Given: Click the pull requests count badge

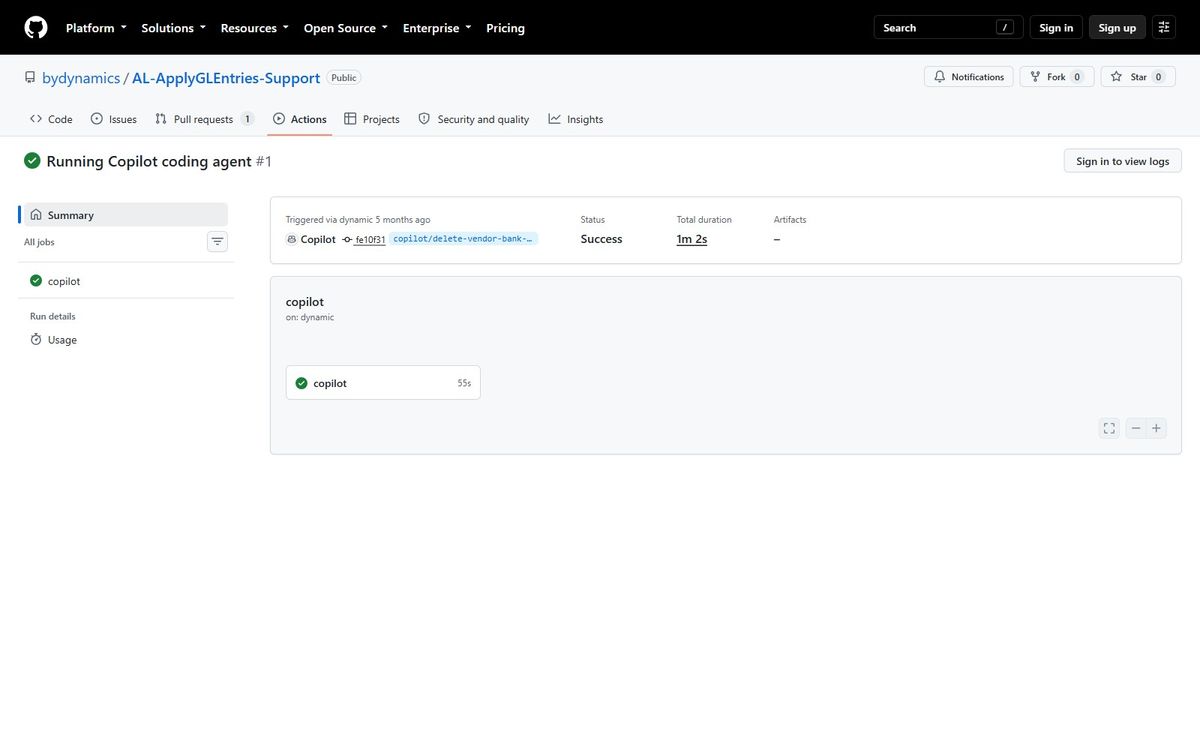Looking at the screenshot, I should coord(247,119).
